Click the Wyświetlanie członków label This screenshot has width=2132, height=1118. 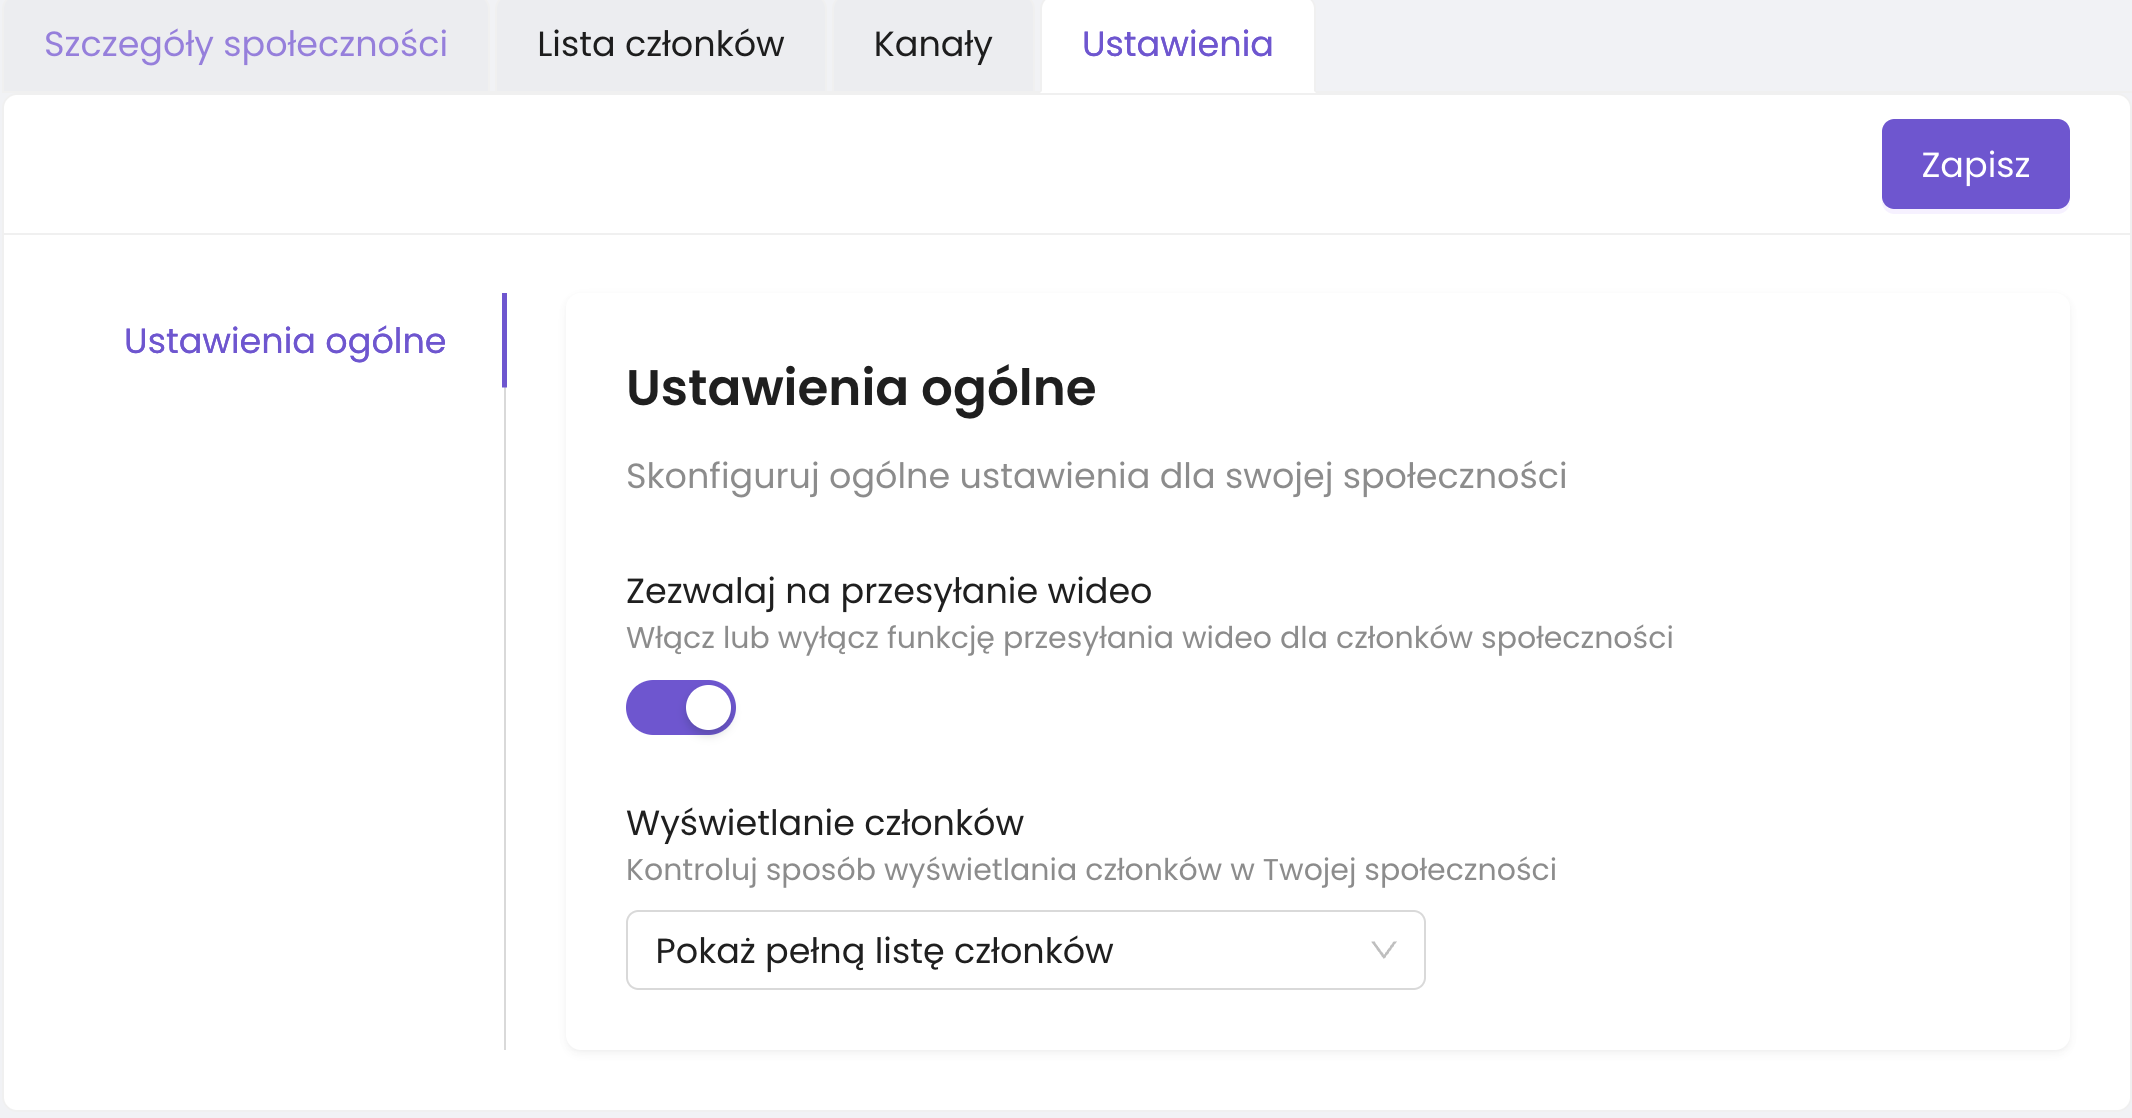[x=824, y=823]
